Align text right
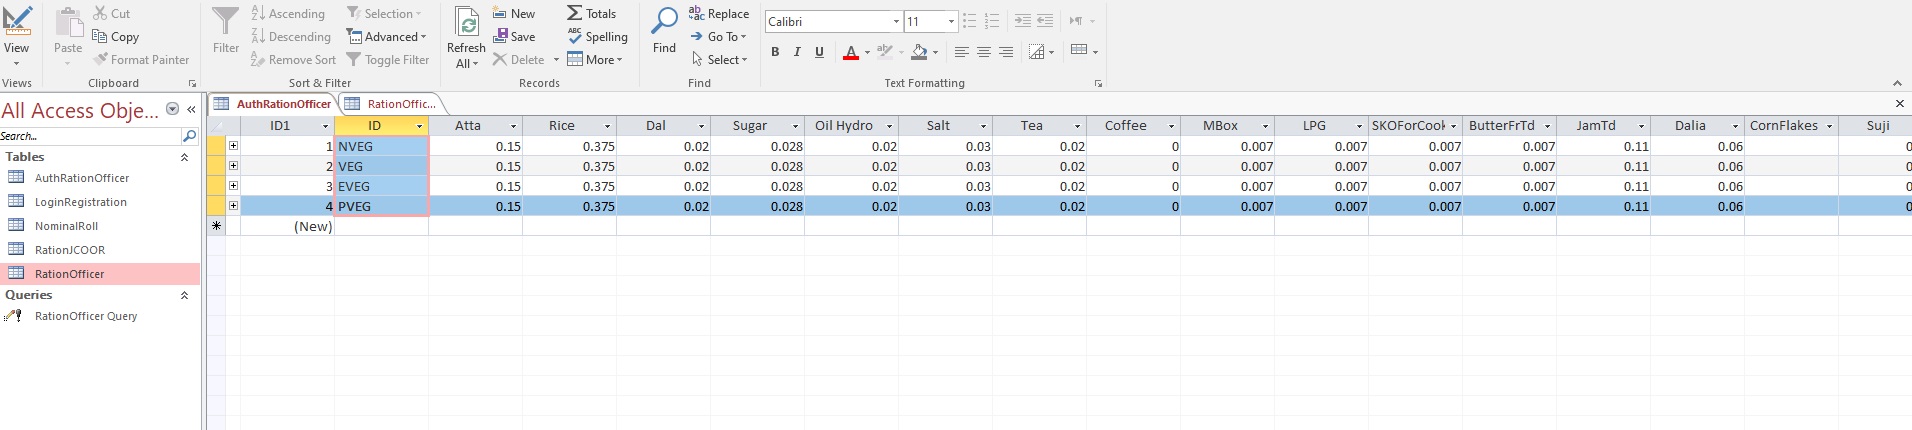 pyautogui.click(x=1006, y=52)
